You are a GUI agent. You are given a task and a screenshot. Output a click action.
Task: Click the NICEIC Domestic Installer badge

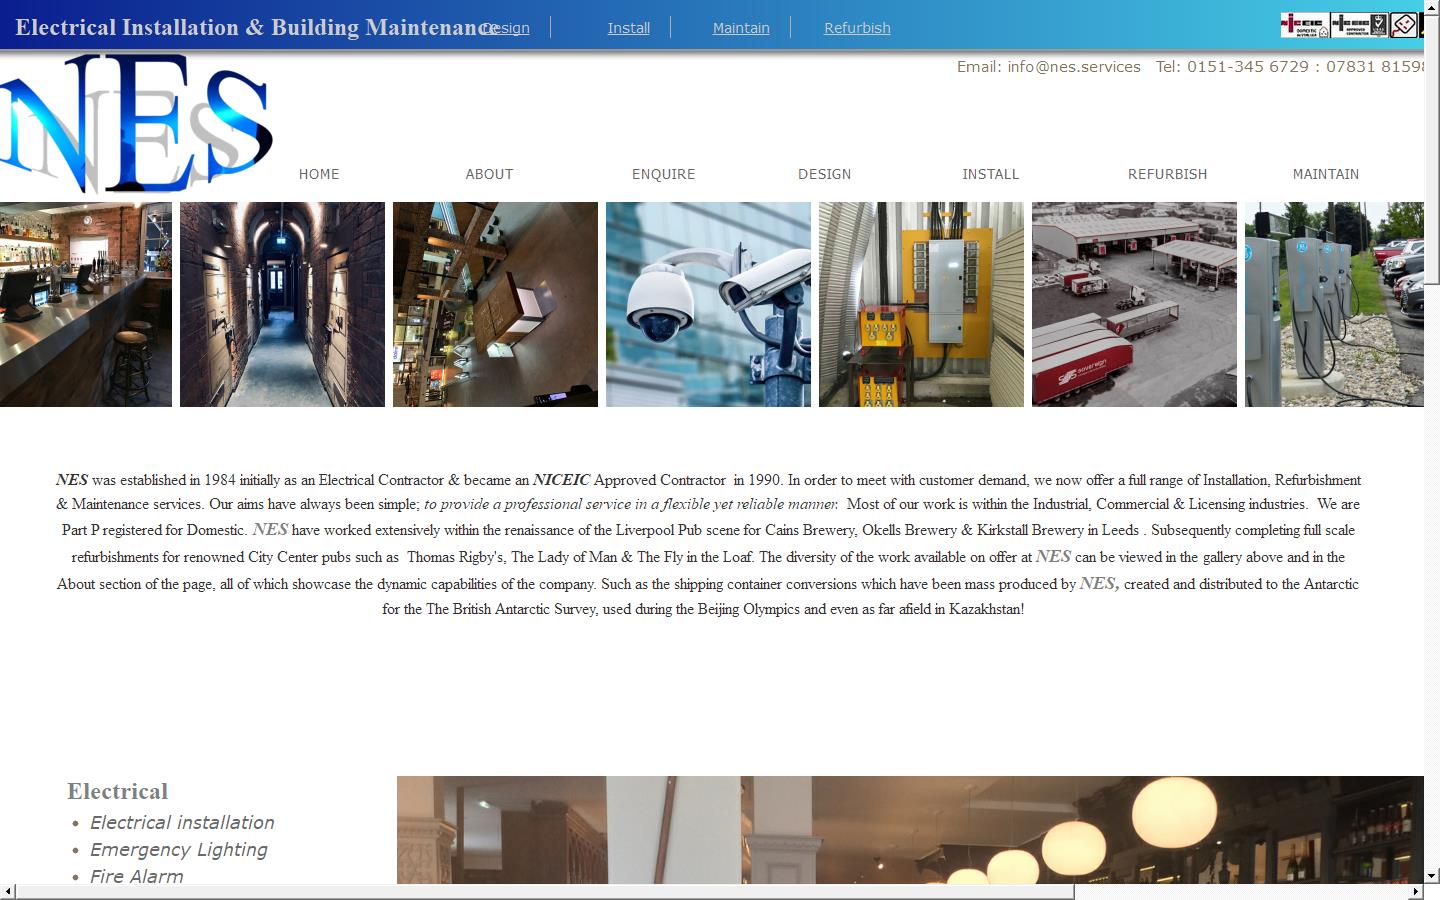tap(1304, 25)
